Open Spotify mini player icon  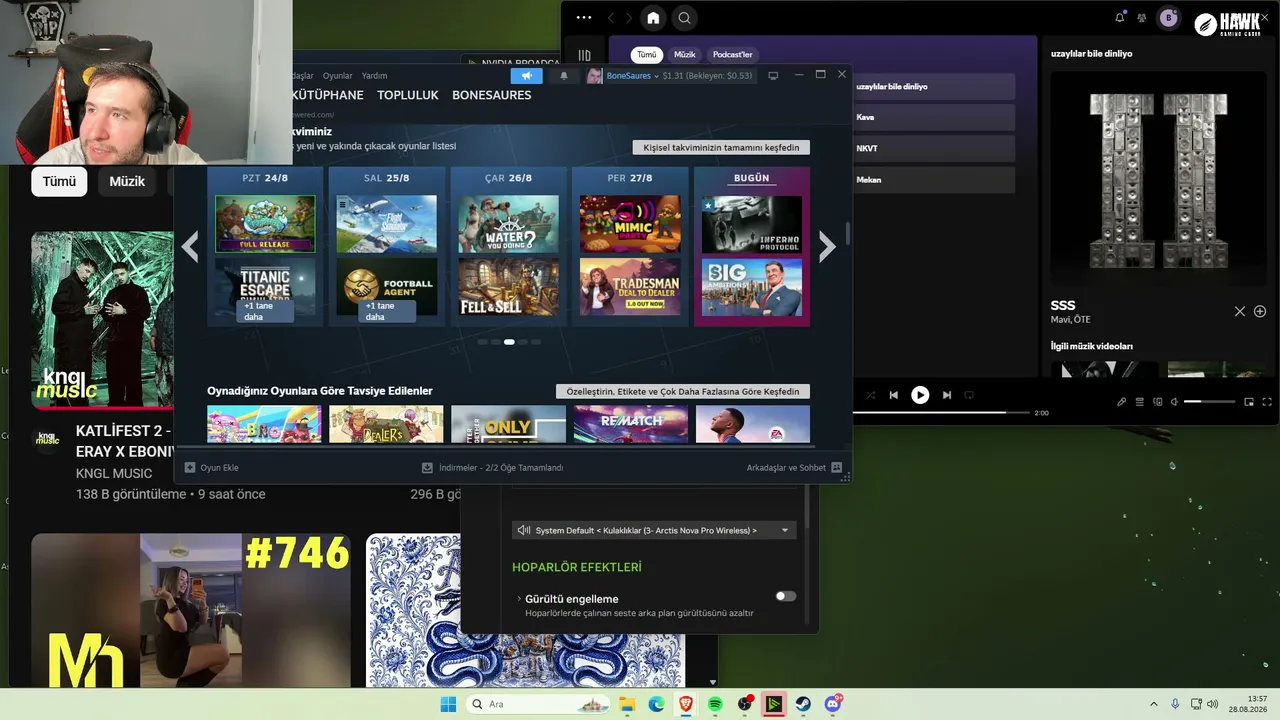(x=1249, y=402)
